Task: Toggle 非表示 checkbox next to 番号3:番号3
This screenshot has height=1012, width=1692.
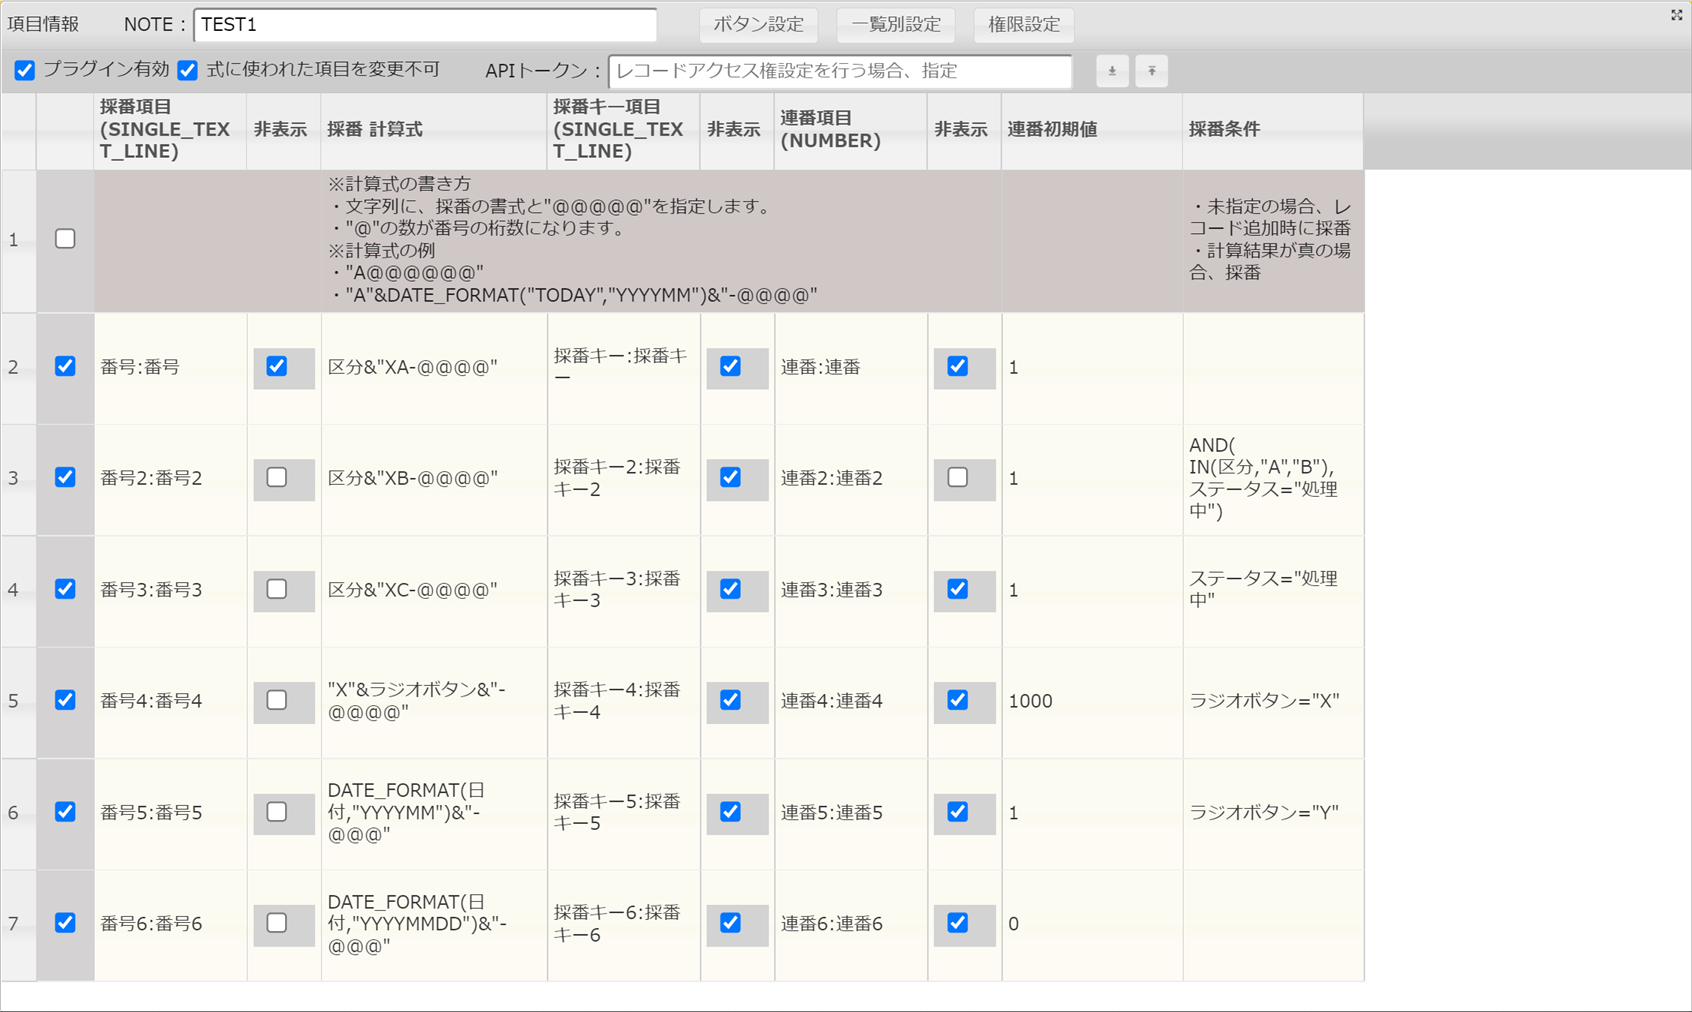Action: pyautogui.click(x=277, y=589)
